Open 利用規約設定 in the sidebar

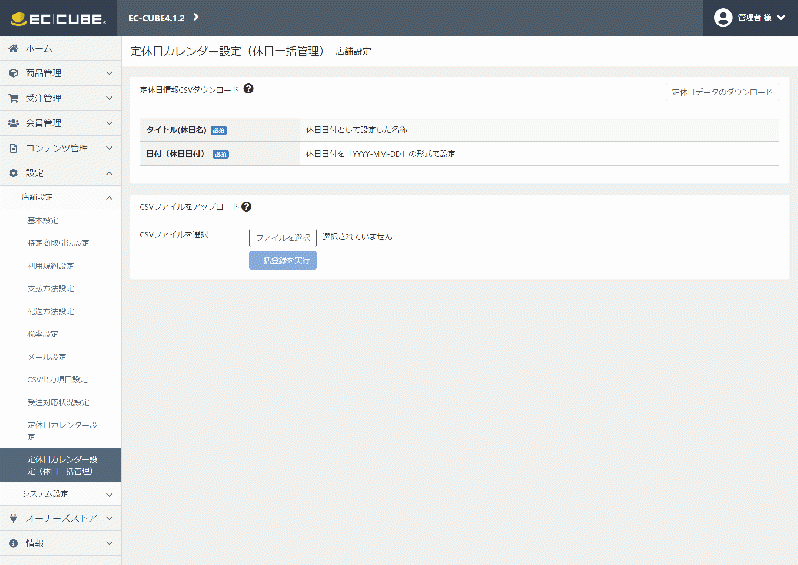(50, 266)
